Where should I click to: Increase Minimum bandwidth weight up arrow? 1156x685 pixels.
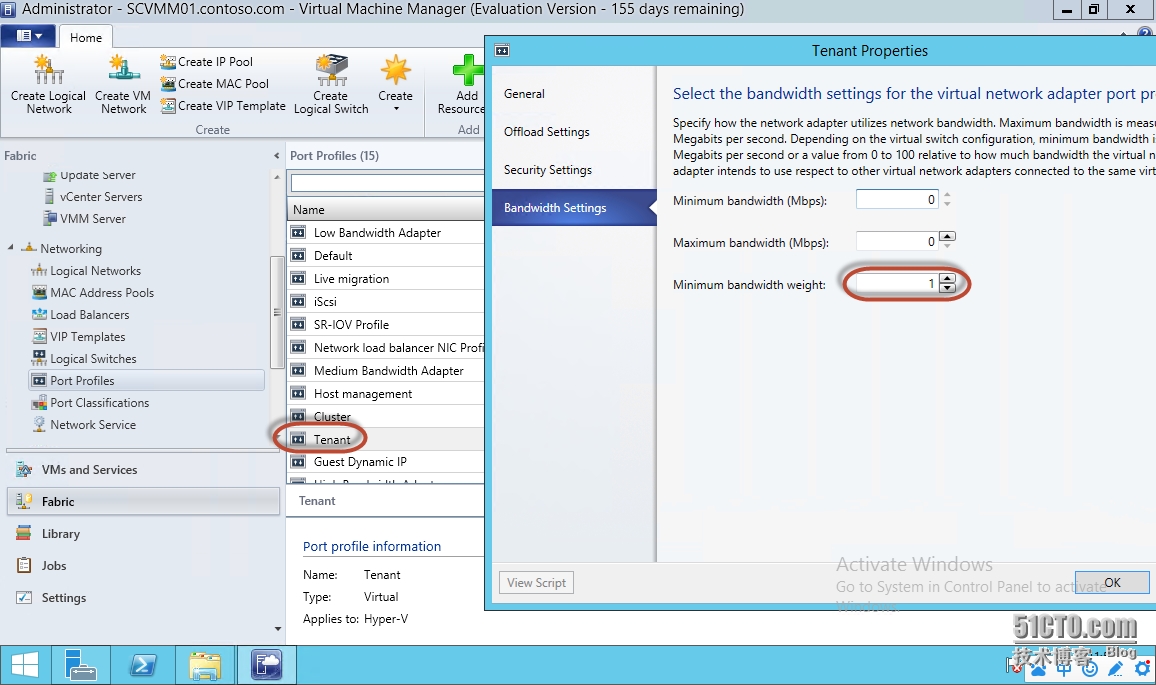(x=947, y=279)
